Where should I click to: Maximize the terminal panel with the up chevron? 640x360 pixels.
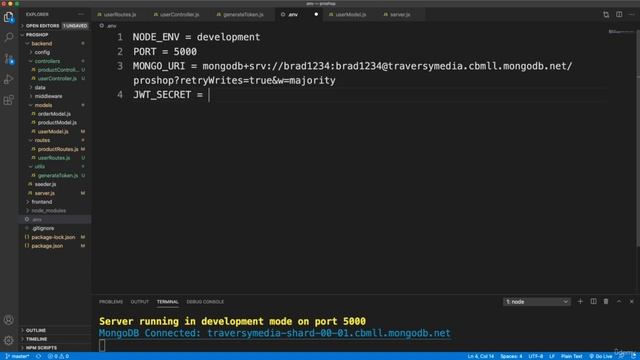click(x=619, y=302)
